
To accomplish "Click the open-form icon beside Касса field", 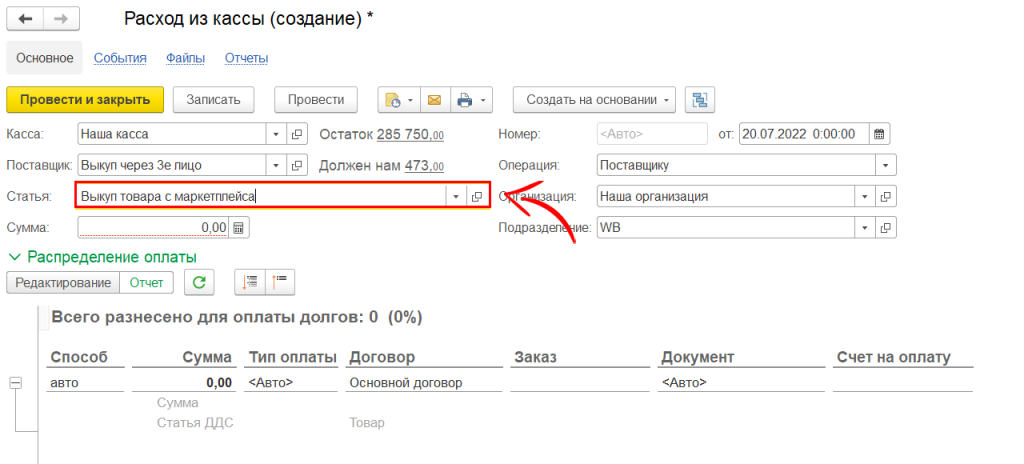I will [297, 134].
